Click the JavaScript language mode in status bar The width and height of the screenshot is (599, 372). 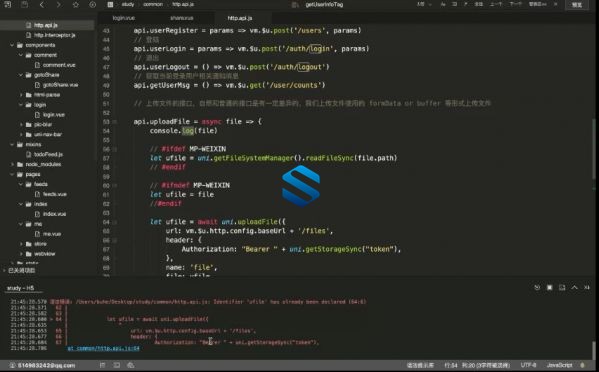[x=559, y=365]
